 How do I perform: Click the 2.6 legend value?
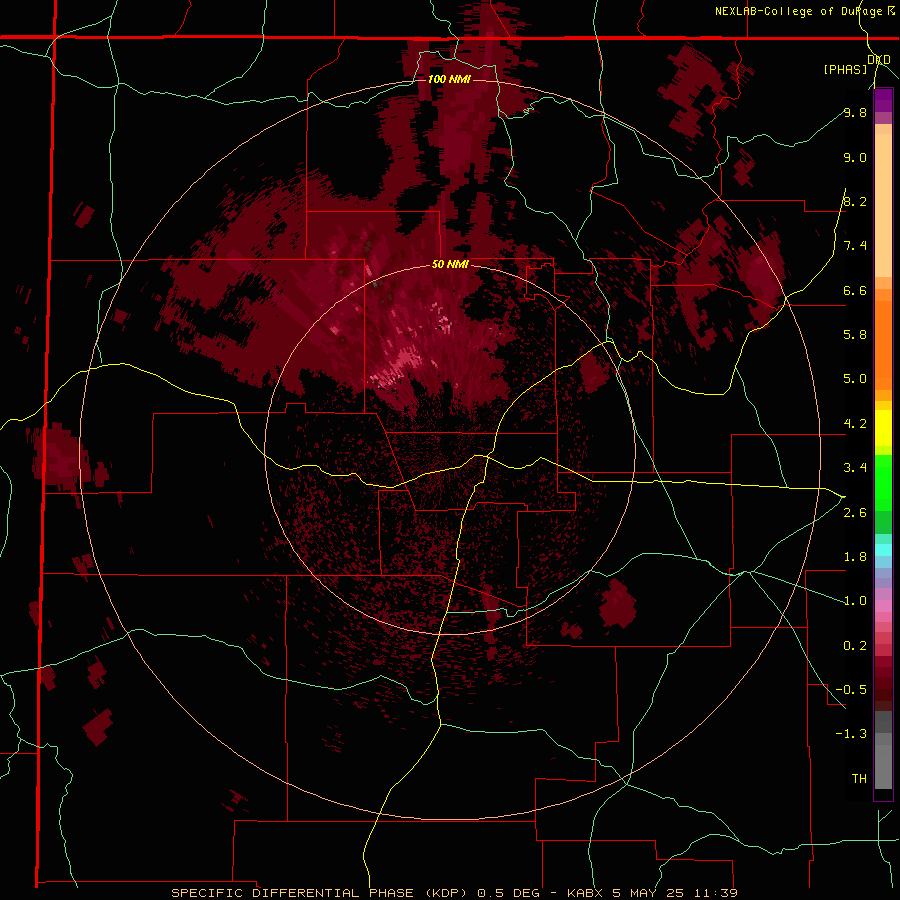pos(855,513)
